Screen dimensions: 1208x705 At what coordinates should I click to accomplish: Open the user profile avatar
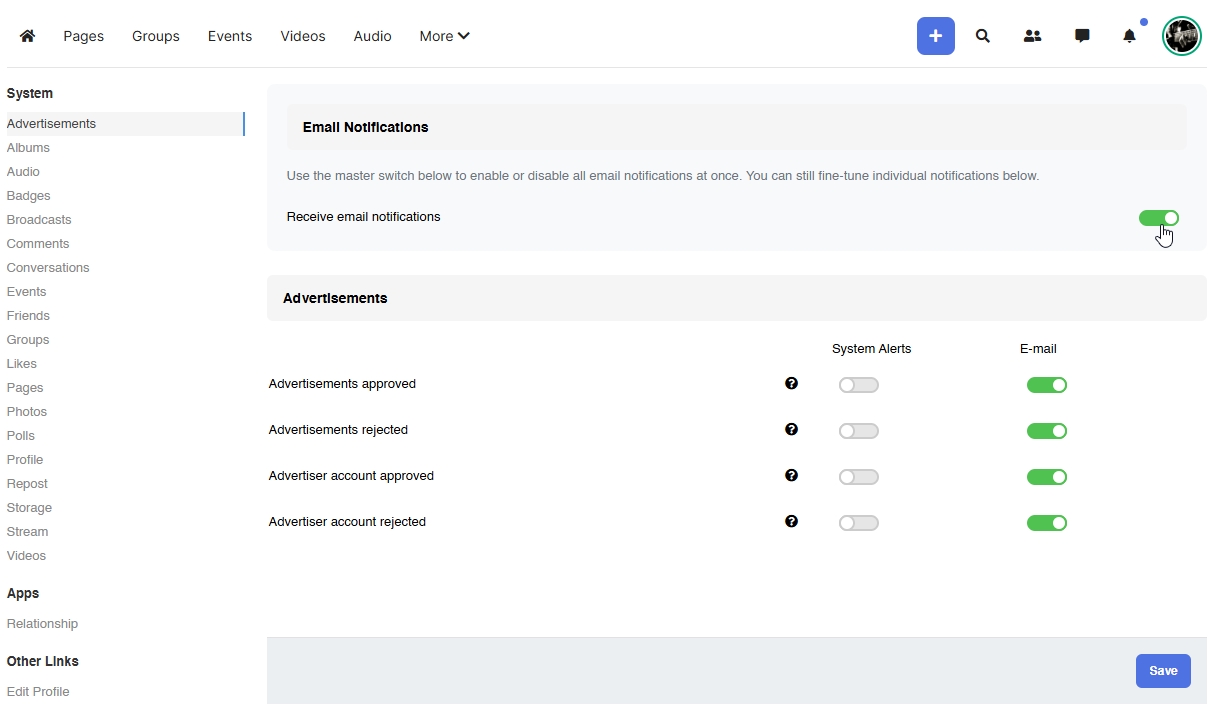click(1181, 36)
